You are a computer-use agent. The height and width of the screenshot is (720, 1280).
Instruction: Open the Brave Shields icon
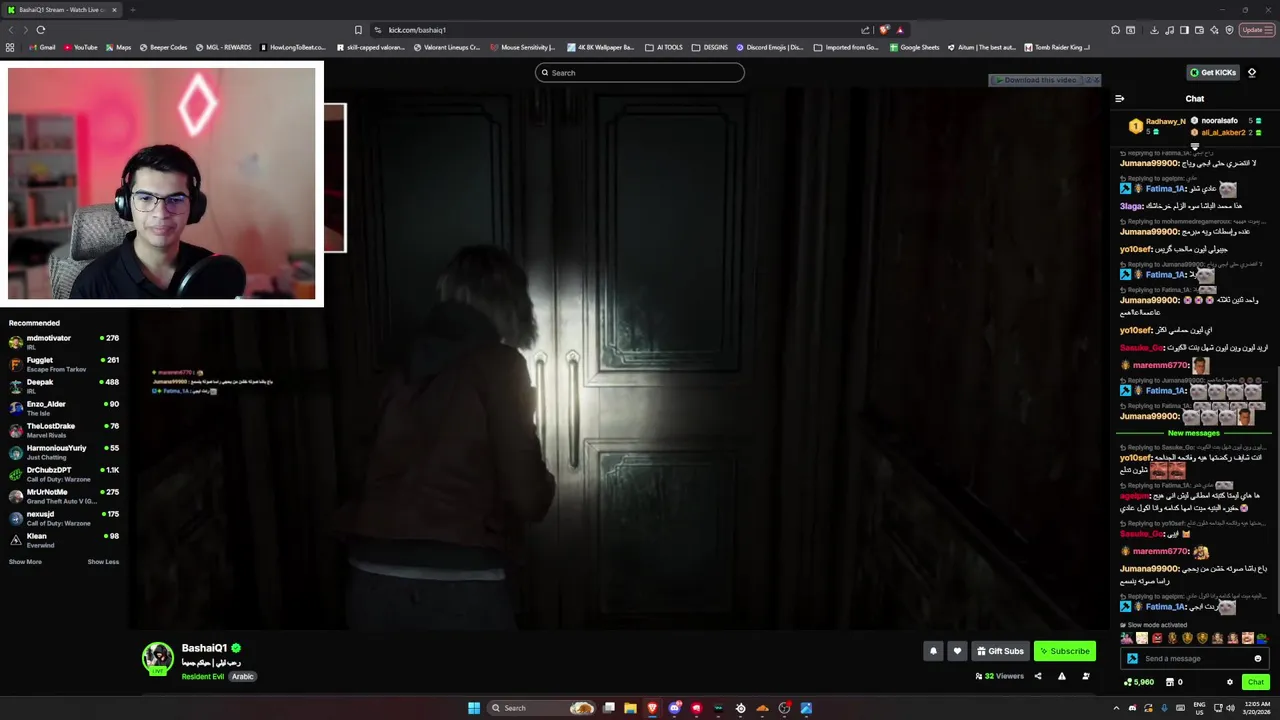click(884, 30)
